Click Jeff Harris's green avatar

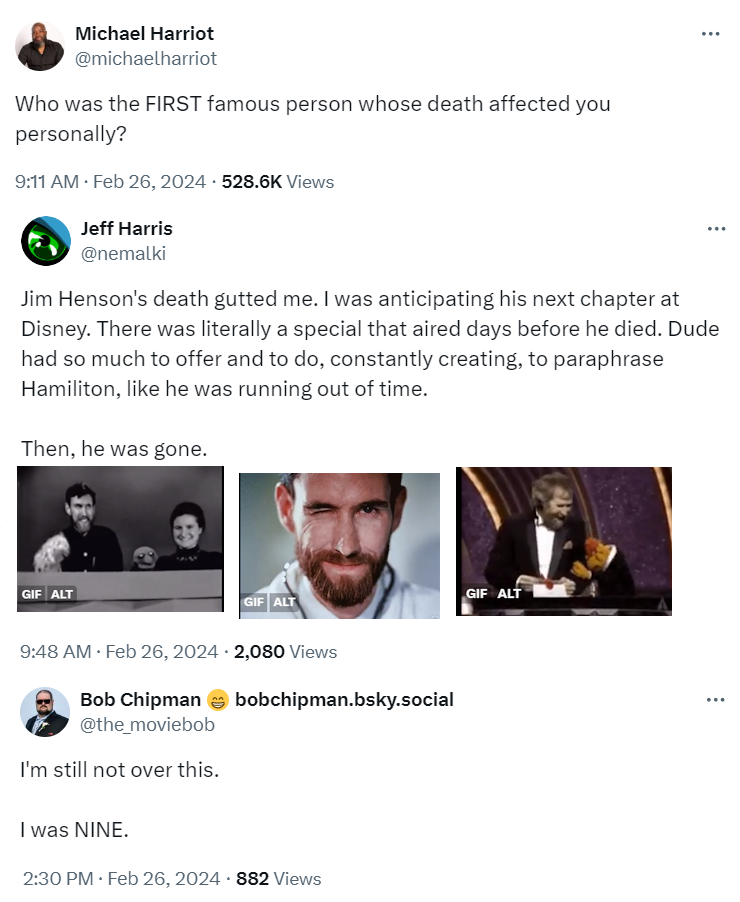tap(46, 241)
